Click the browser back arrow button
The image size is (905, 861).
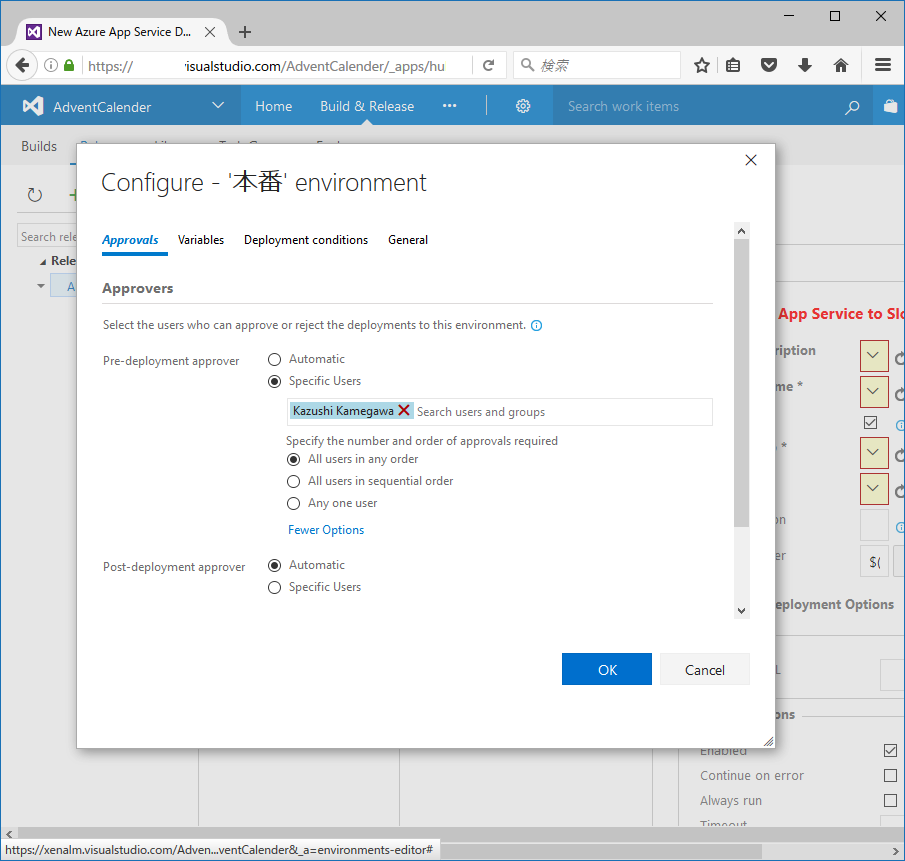point(23,65)
